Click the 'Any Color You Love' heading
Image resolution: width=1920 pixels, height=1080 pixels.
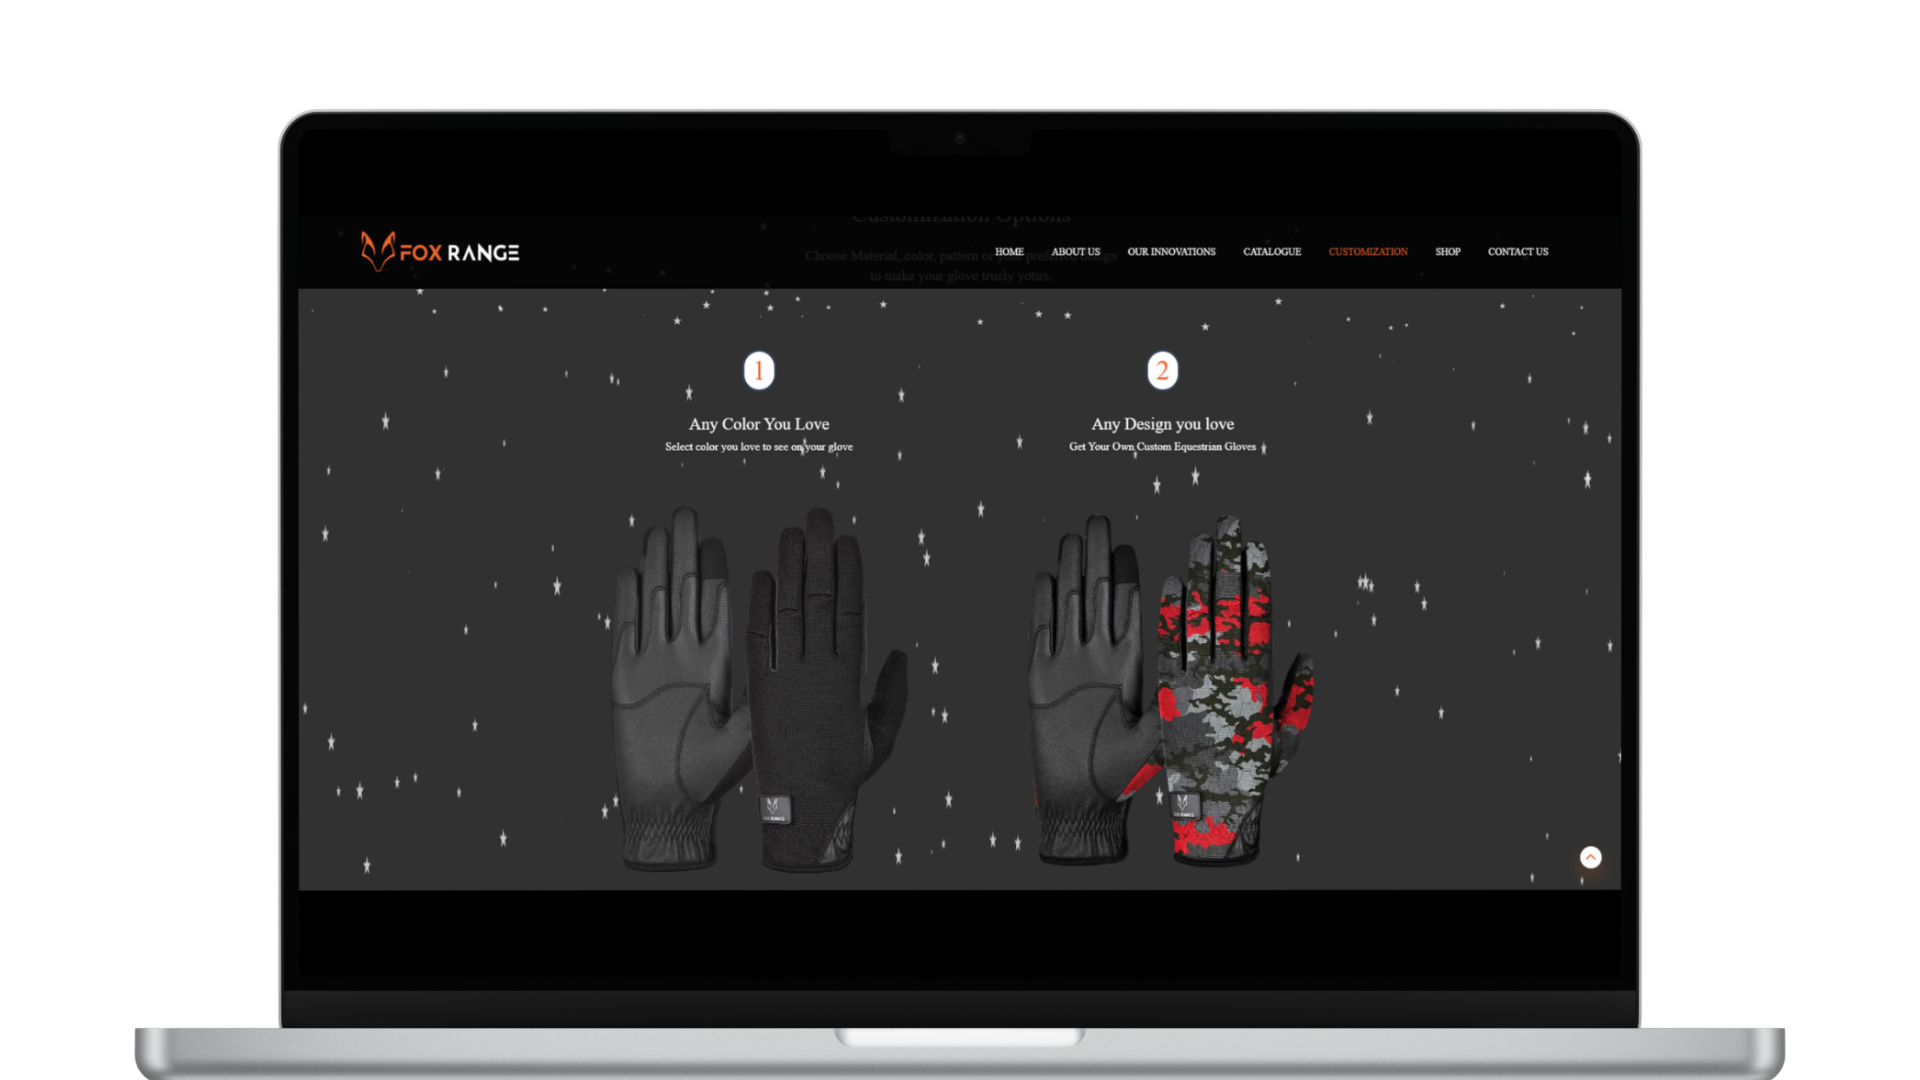[759, 424]
